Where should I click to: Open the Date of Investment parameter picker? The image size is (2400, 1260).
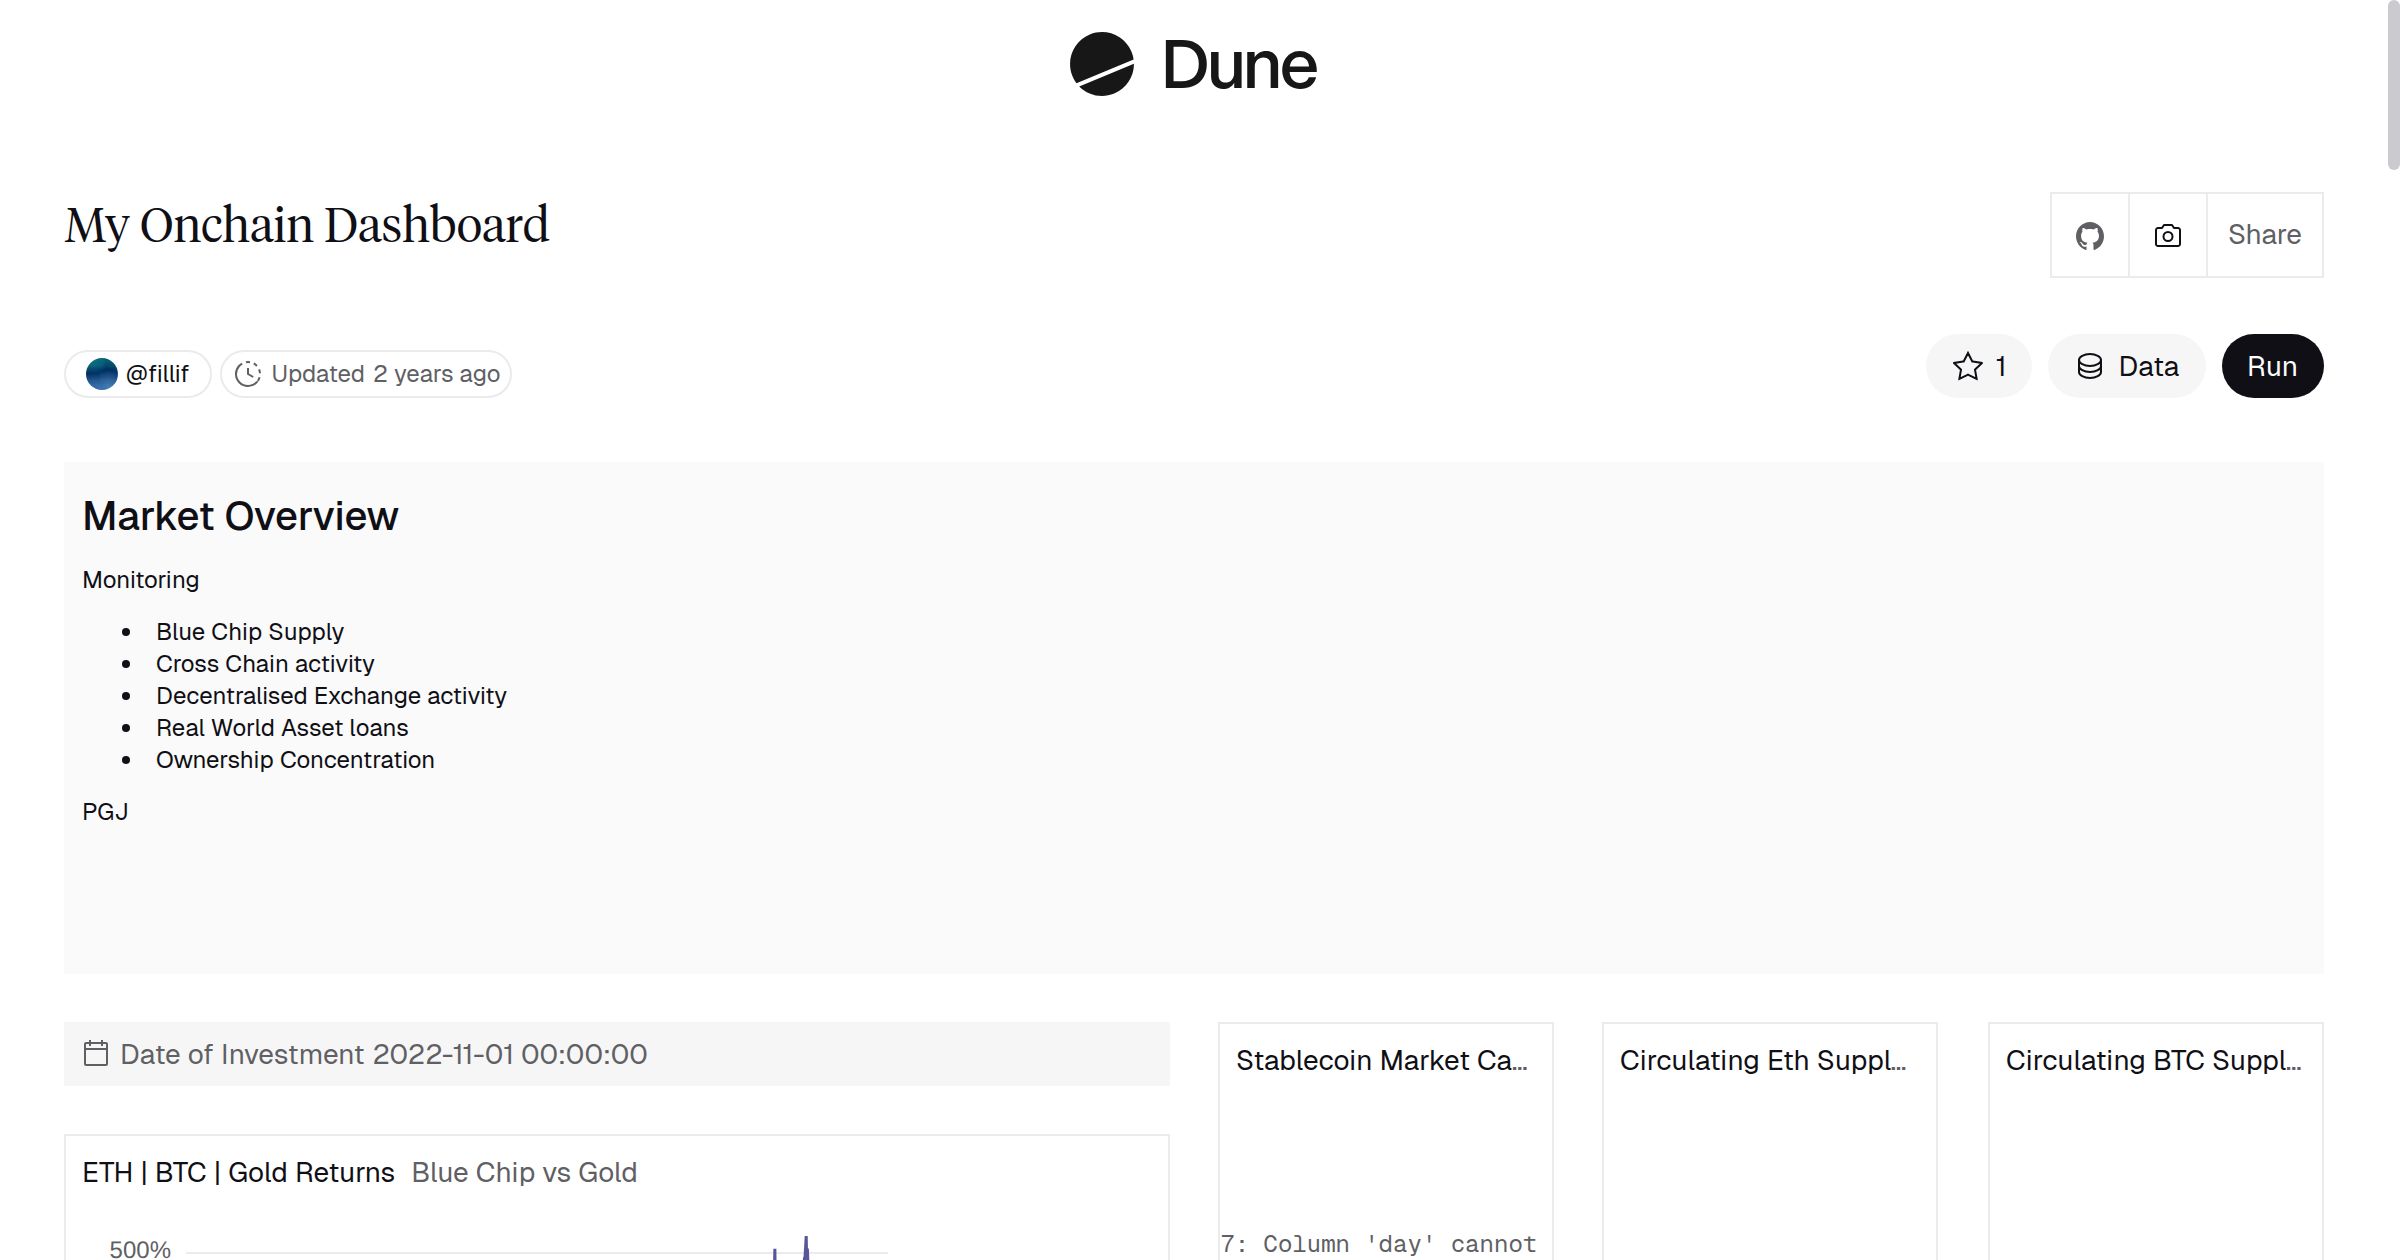point(383,1053)
